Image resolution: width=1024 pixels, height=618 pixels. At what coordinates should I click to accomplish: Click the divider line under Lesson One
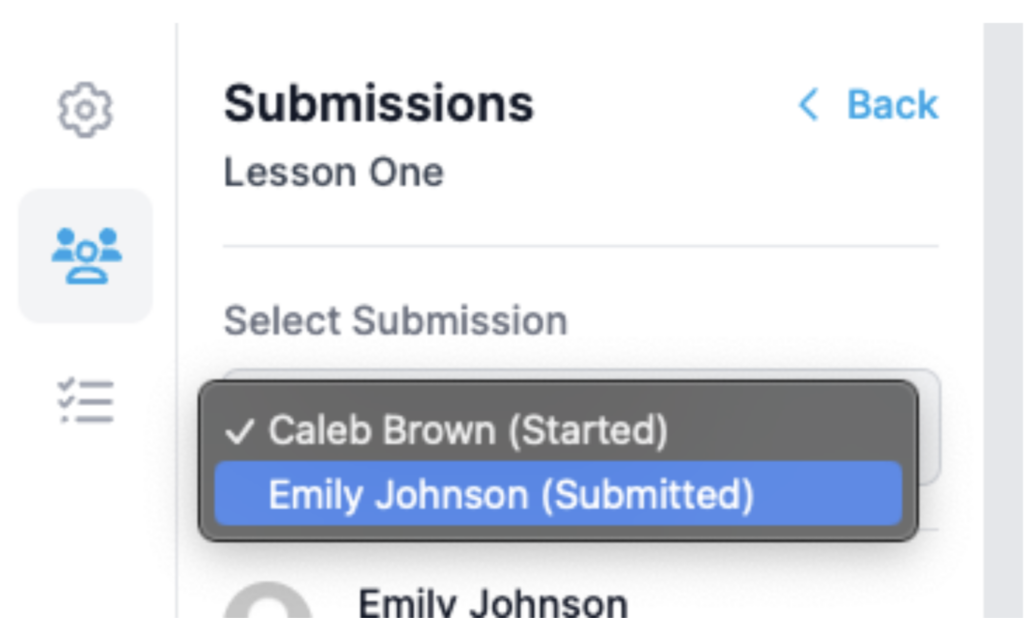(580, 245)
